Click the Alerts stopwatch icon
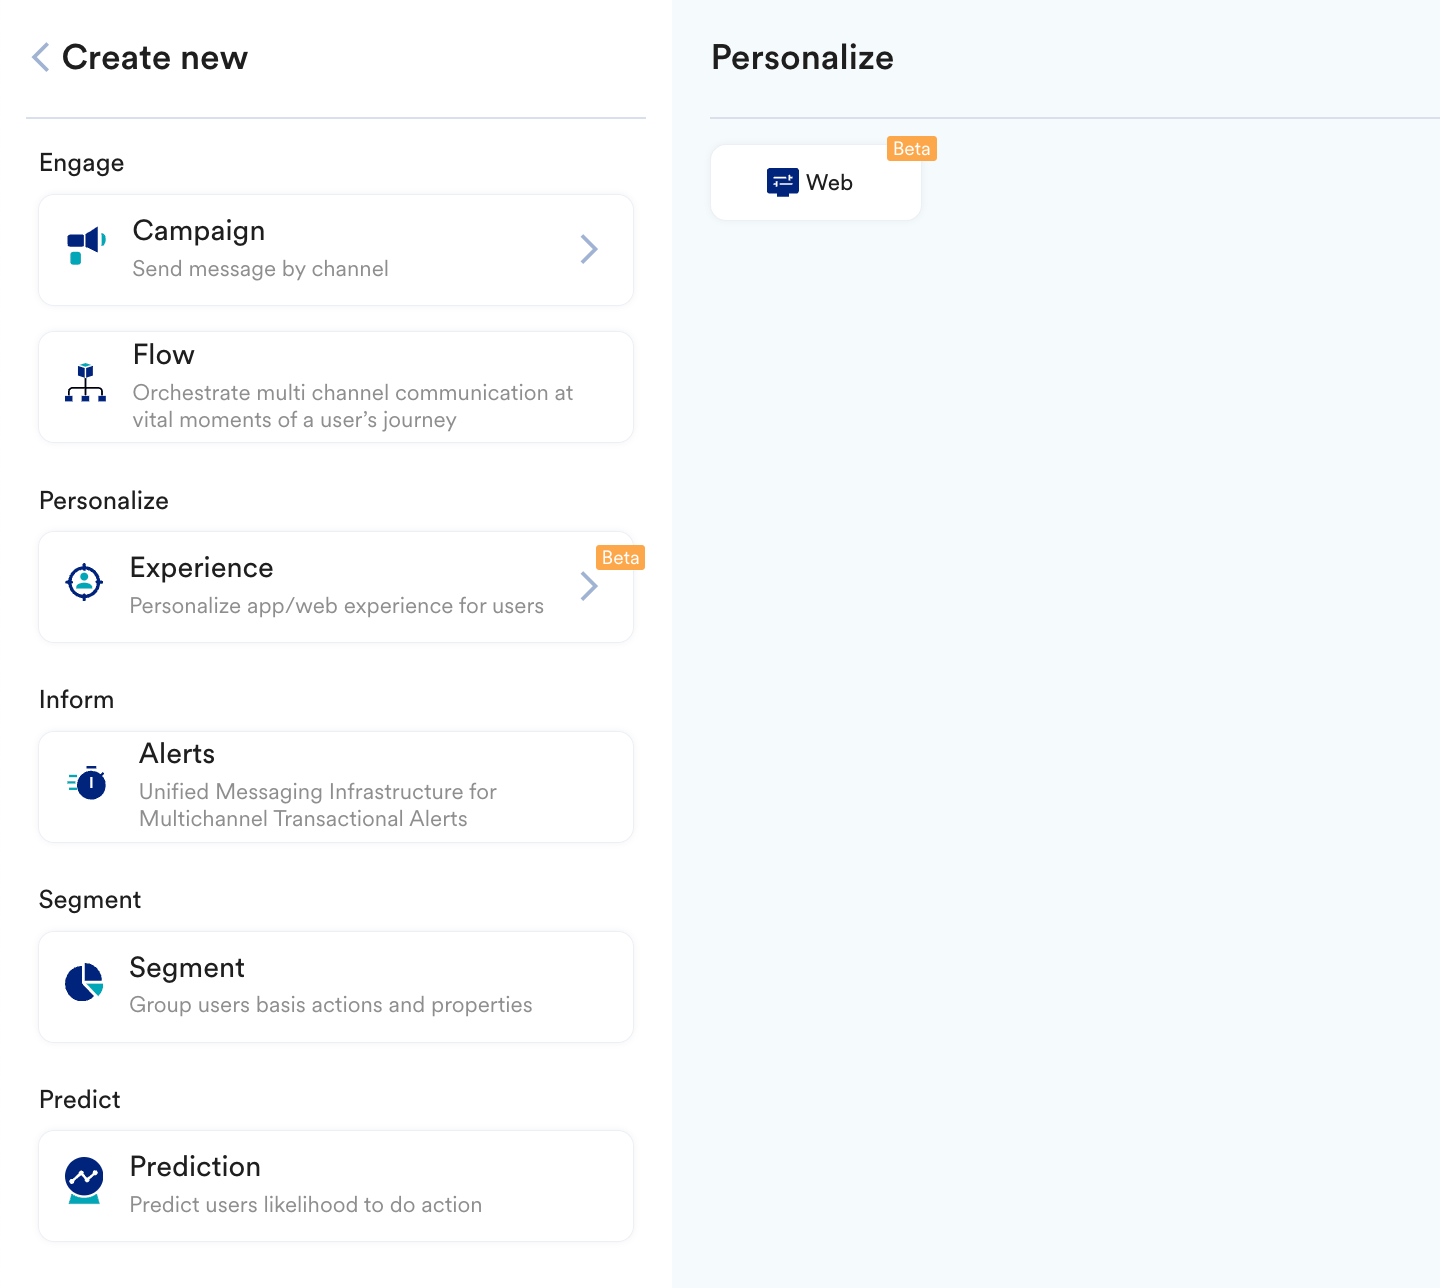The height and width of the screenshot is (1288, 1440). tap(87, 782)
